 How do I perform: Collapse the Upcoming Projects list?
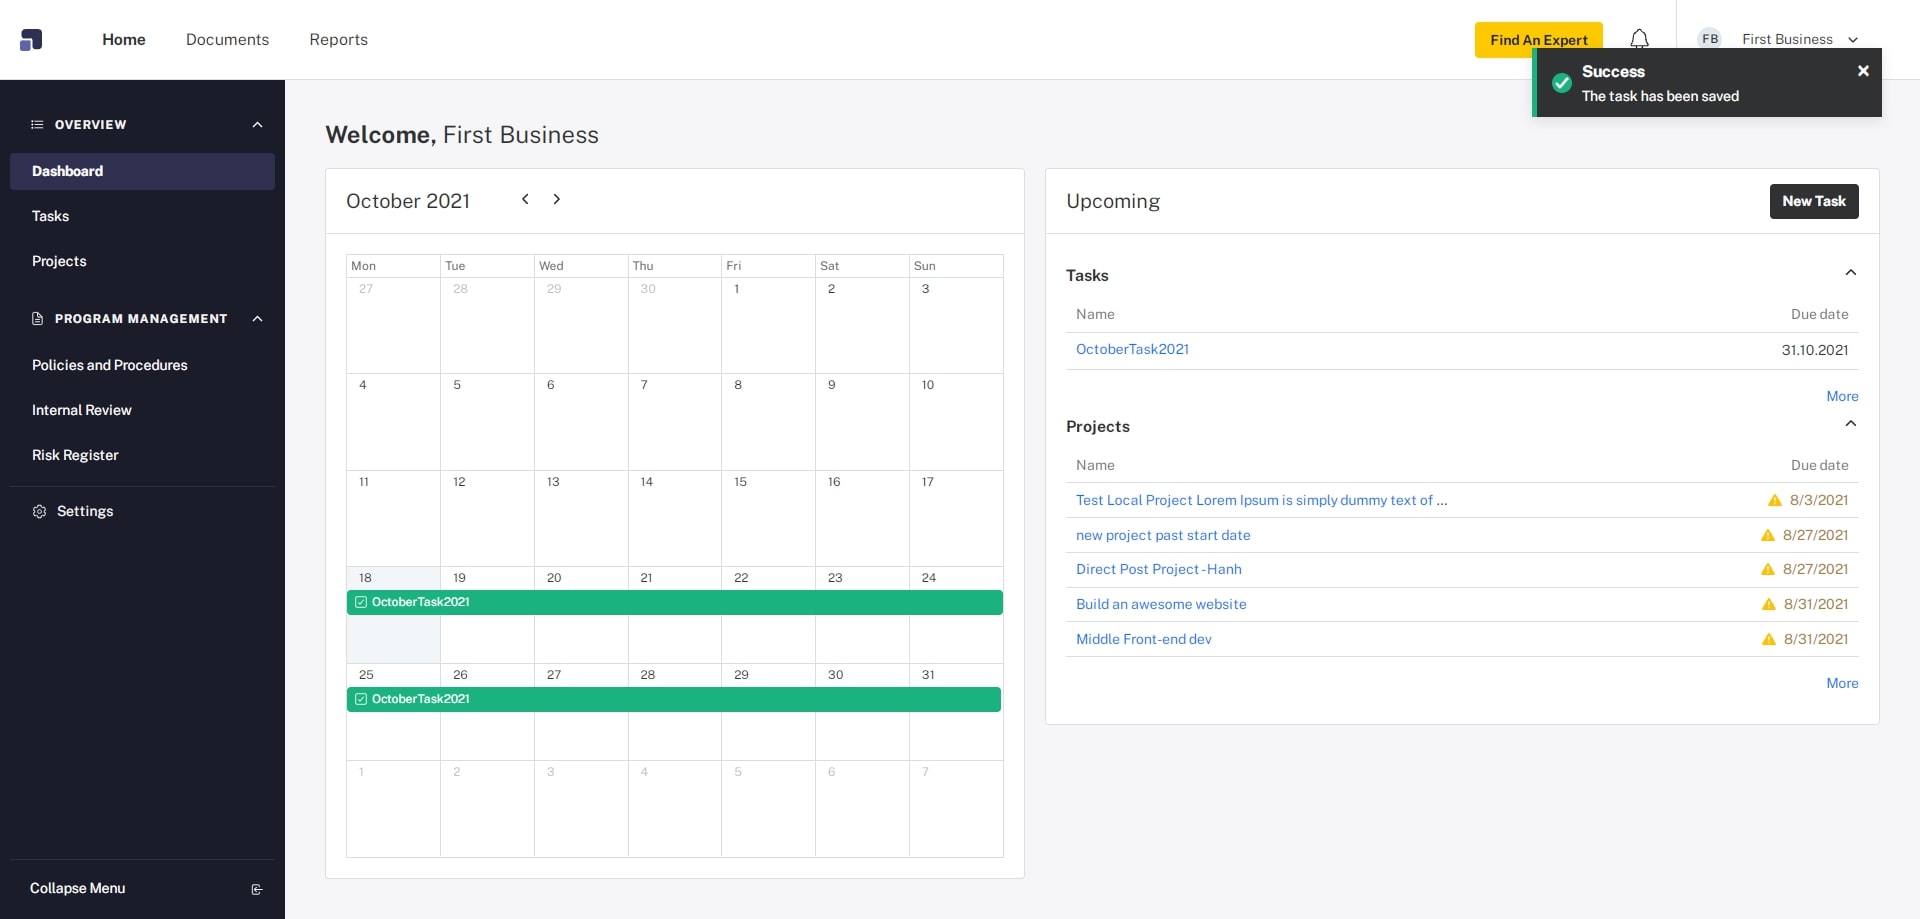1850,424
